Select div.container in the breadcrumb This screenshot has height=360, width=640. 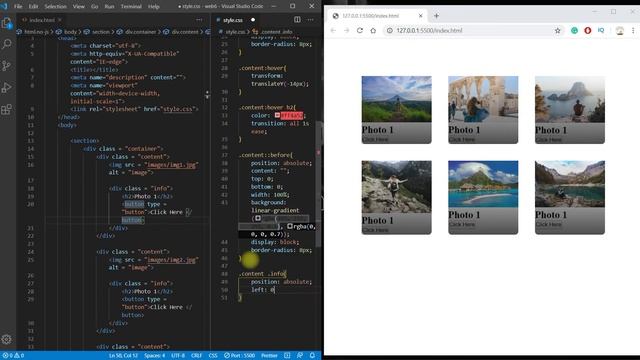[x=140, y=32]
